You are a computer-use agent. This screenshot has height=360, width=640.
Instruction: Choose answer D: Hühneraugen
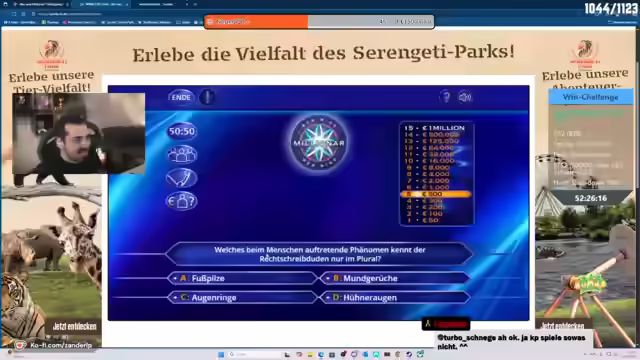coord(395,298)
